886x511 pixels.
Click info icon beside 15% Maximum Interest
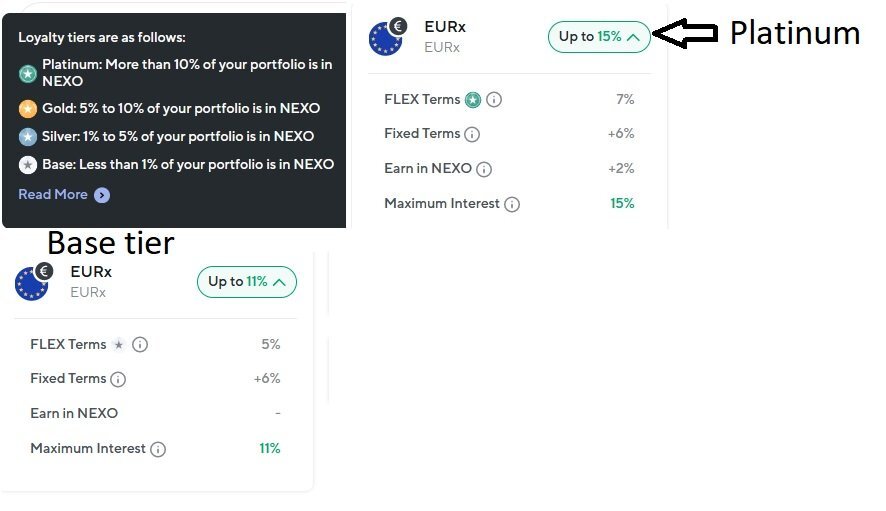click(512, 204)
